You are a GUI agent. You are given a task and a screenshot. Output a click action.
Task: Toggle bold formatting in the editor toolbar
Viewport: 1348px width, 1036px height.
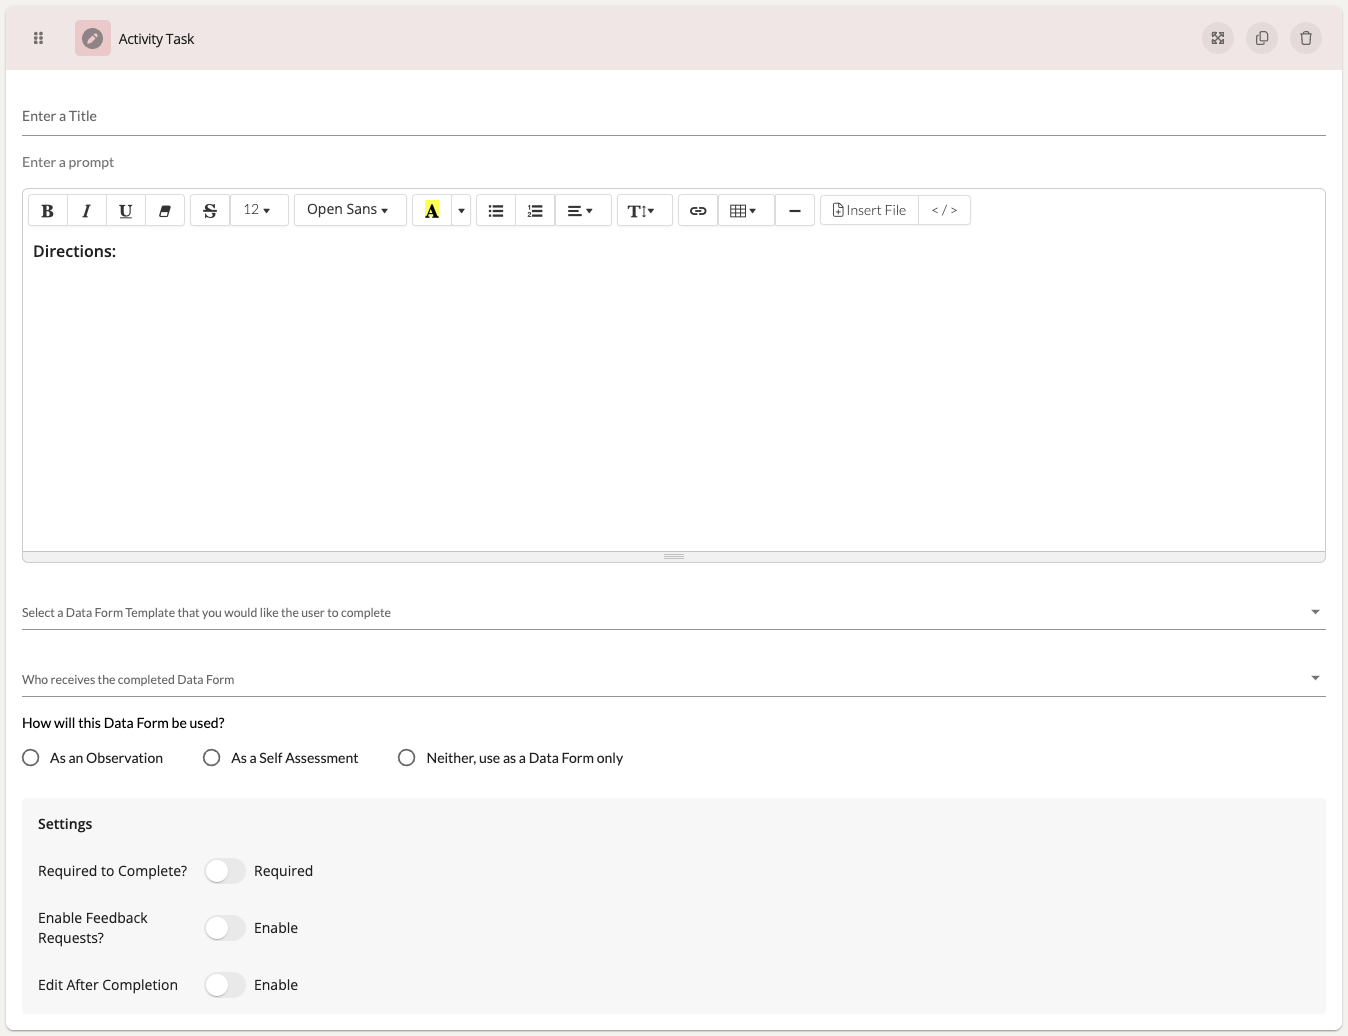(47, 210)
